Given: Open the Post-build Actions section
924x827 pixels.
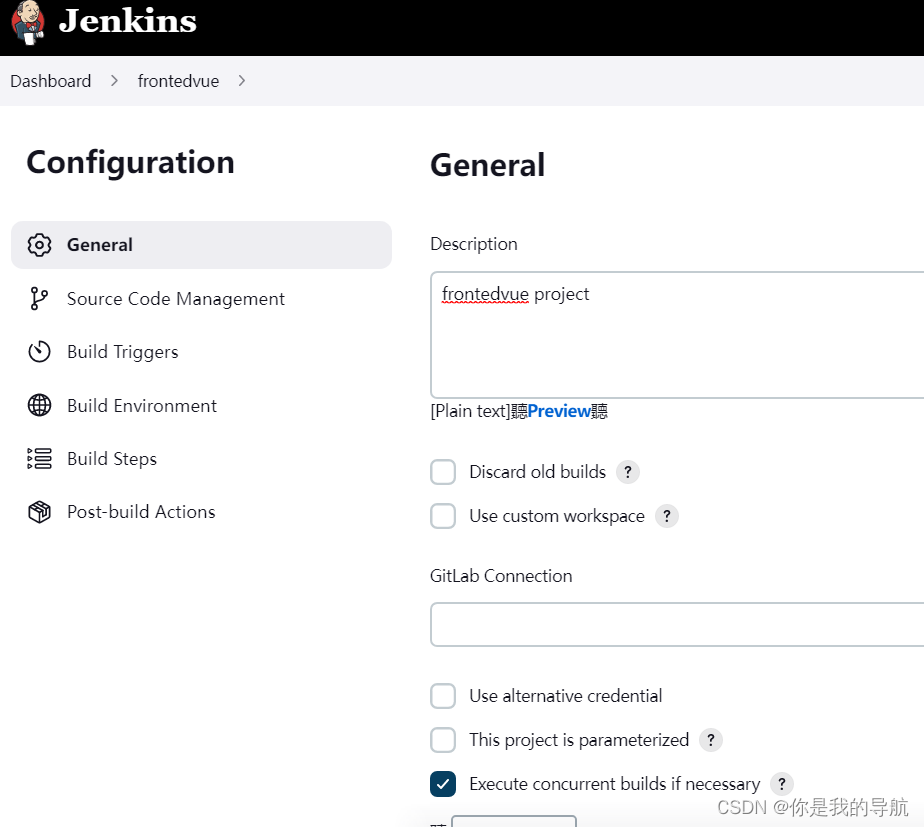Looking at the screenshot, I should (141, 511).
